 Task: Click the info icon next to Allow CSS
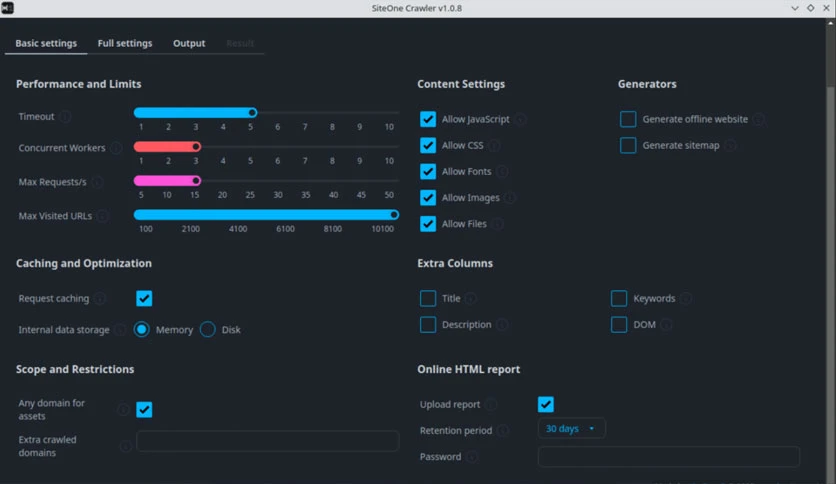tap(494, 146)
